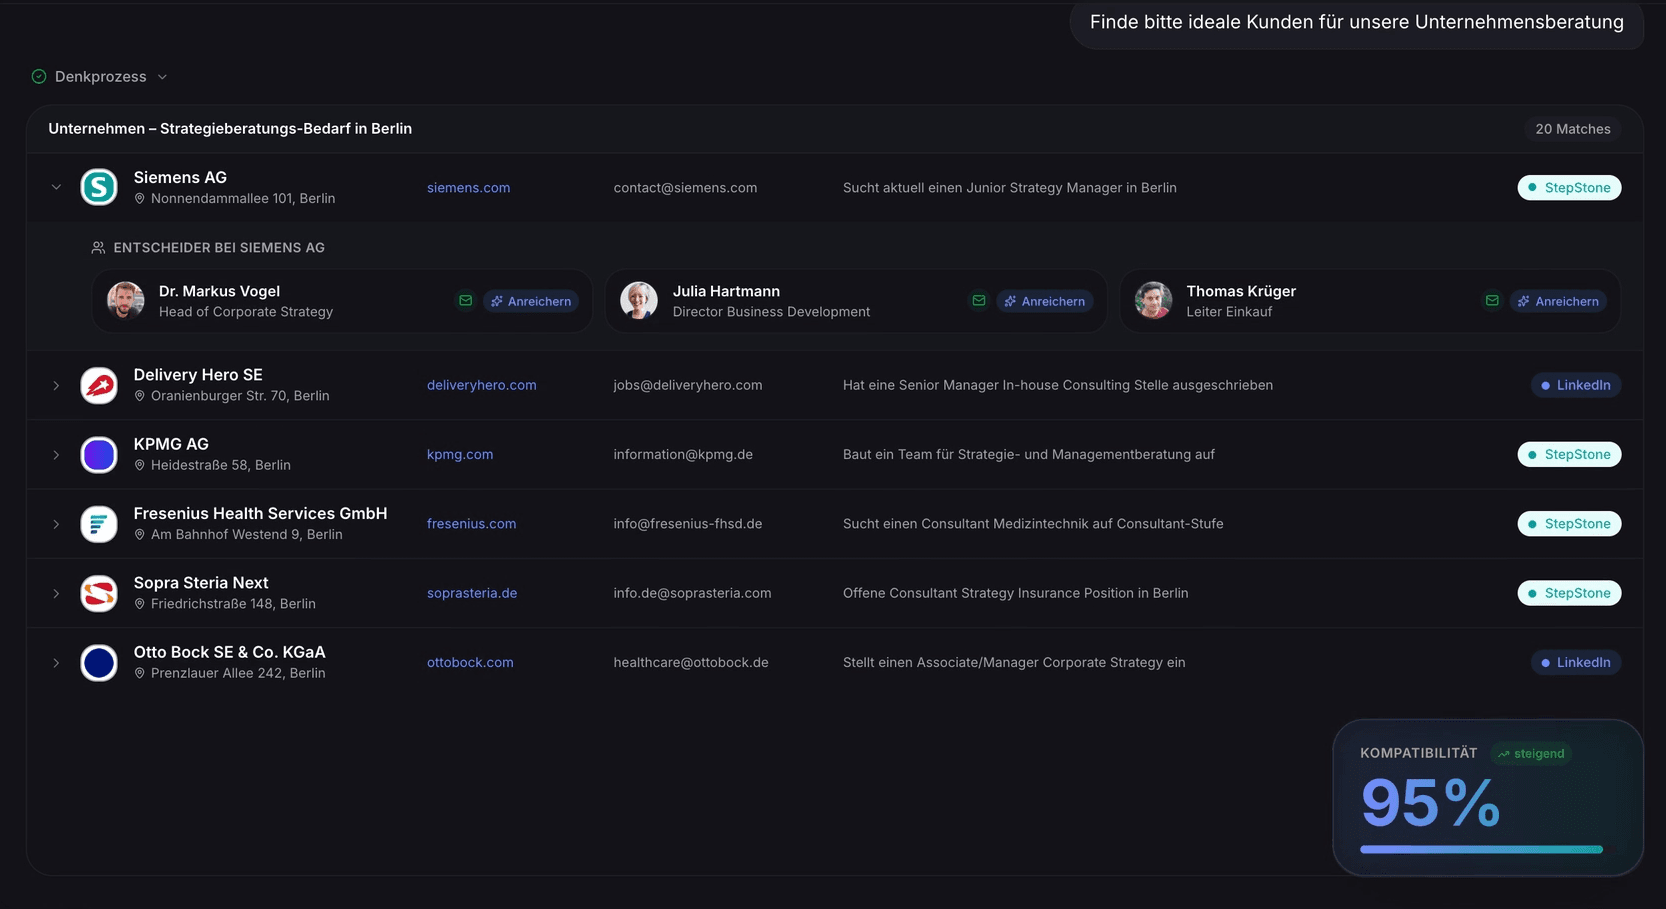Click the mail icon for Dr. Markus Vogel

click(x=465, y=301)
